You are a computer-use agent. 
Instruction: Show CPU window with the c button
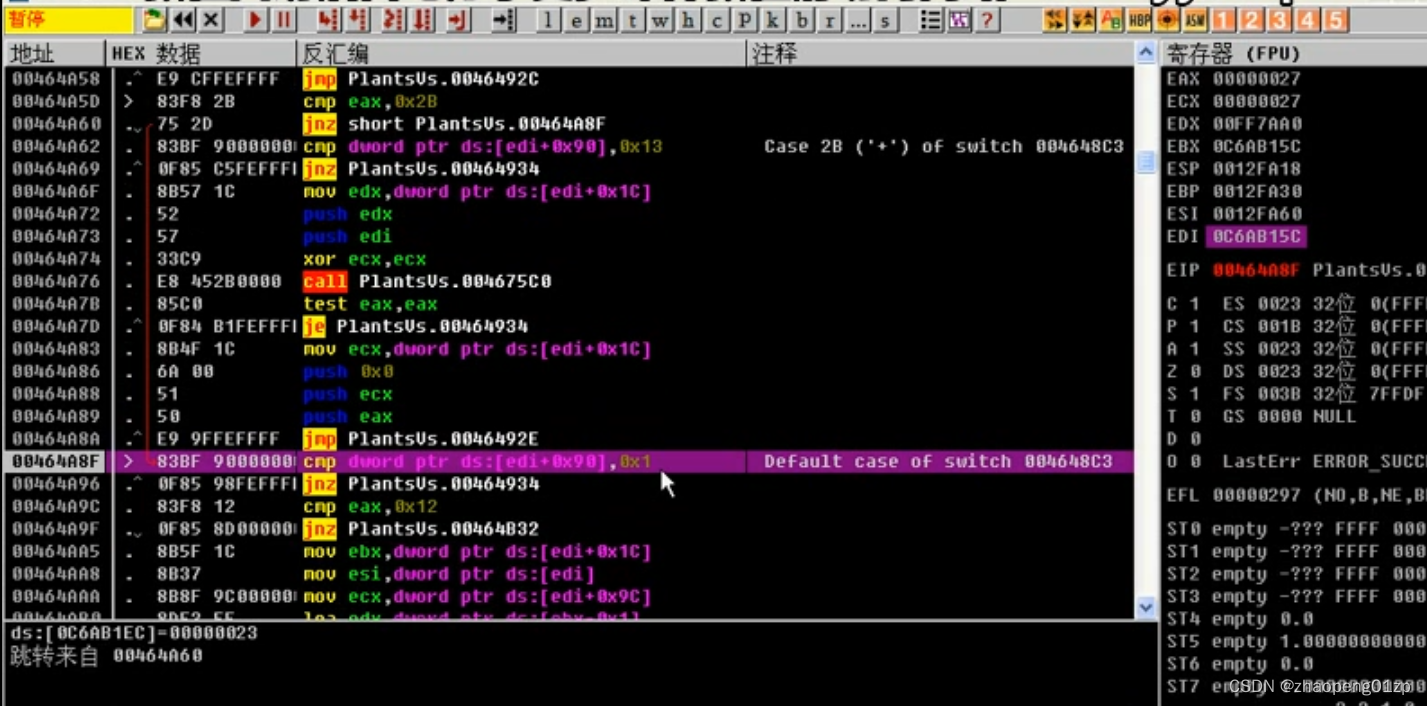[x=716, y=21]
